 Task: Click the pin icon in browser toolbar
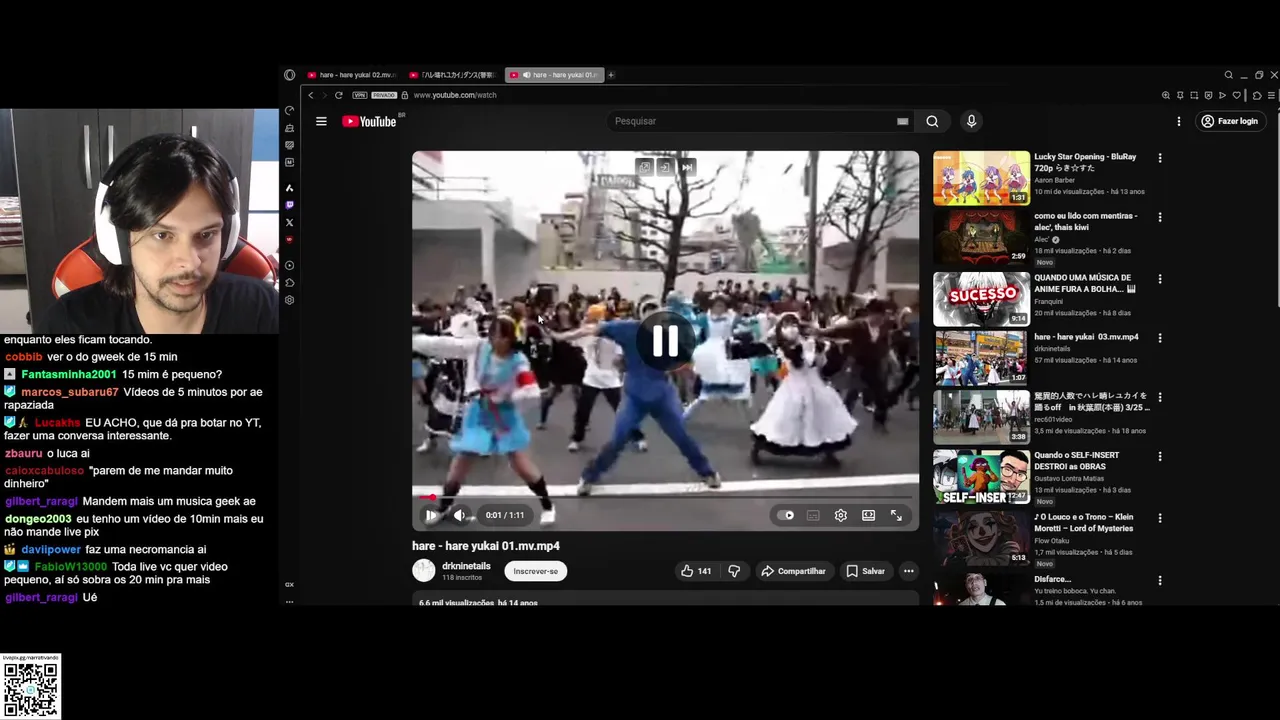(1180, 95)
